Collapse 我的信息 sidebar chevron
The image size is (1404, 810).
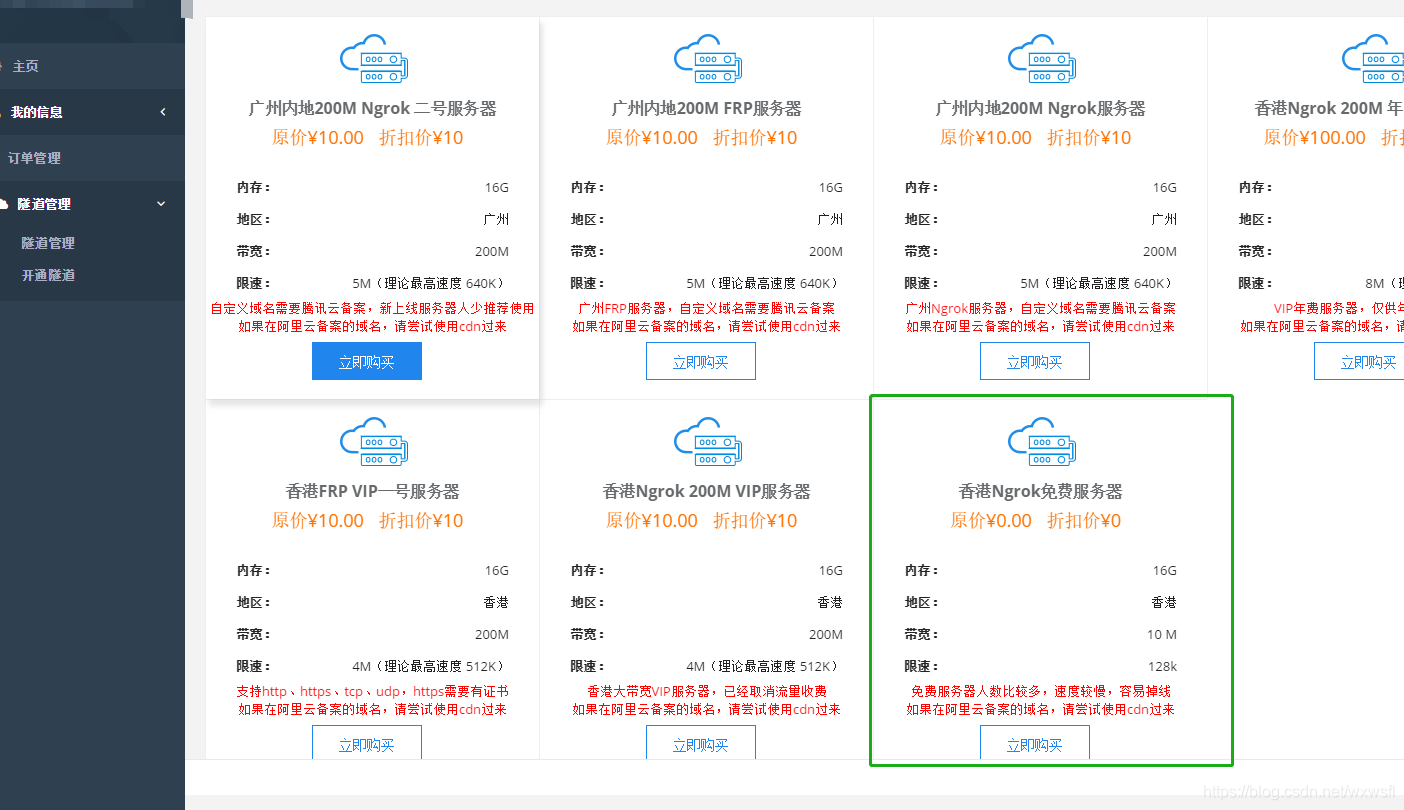coord(163,112)
